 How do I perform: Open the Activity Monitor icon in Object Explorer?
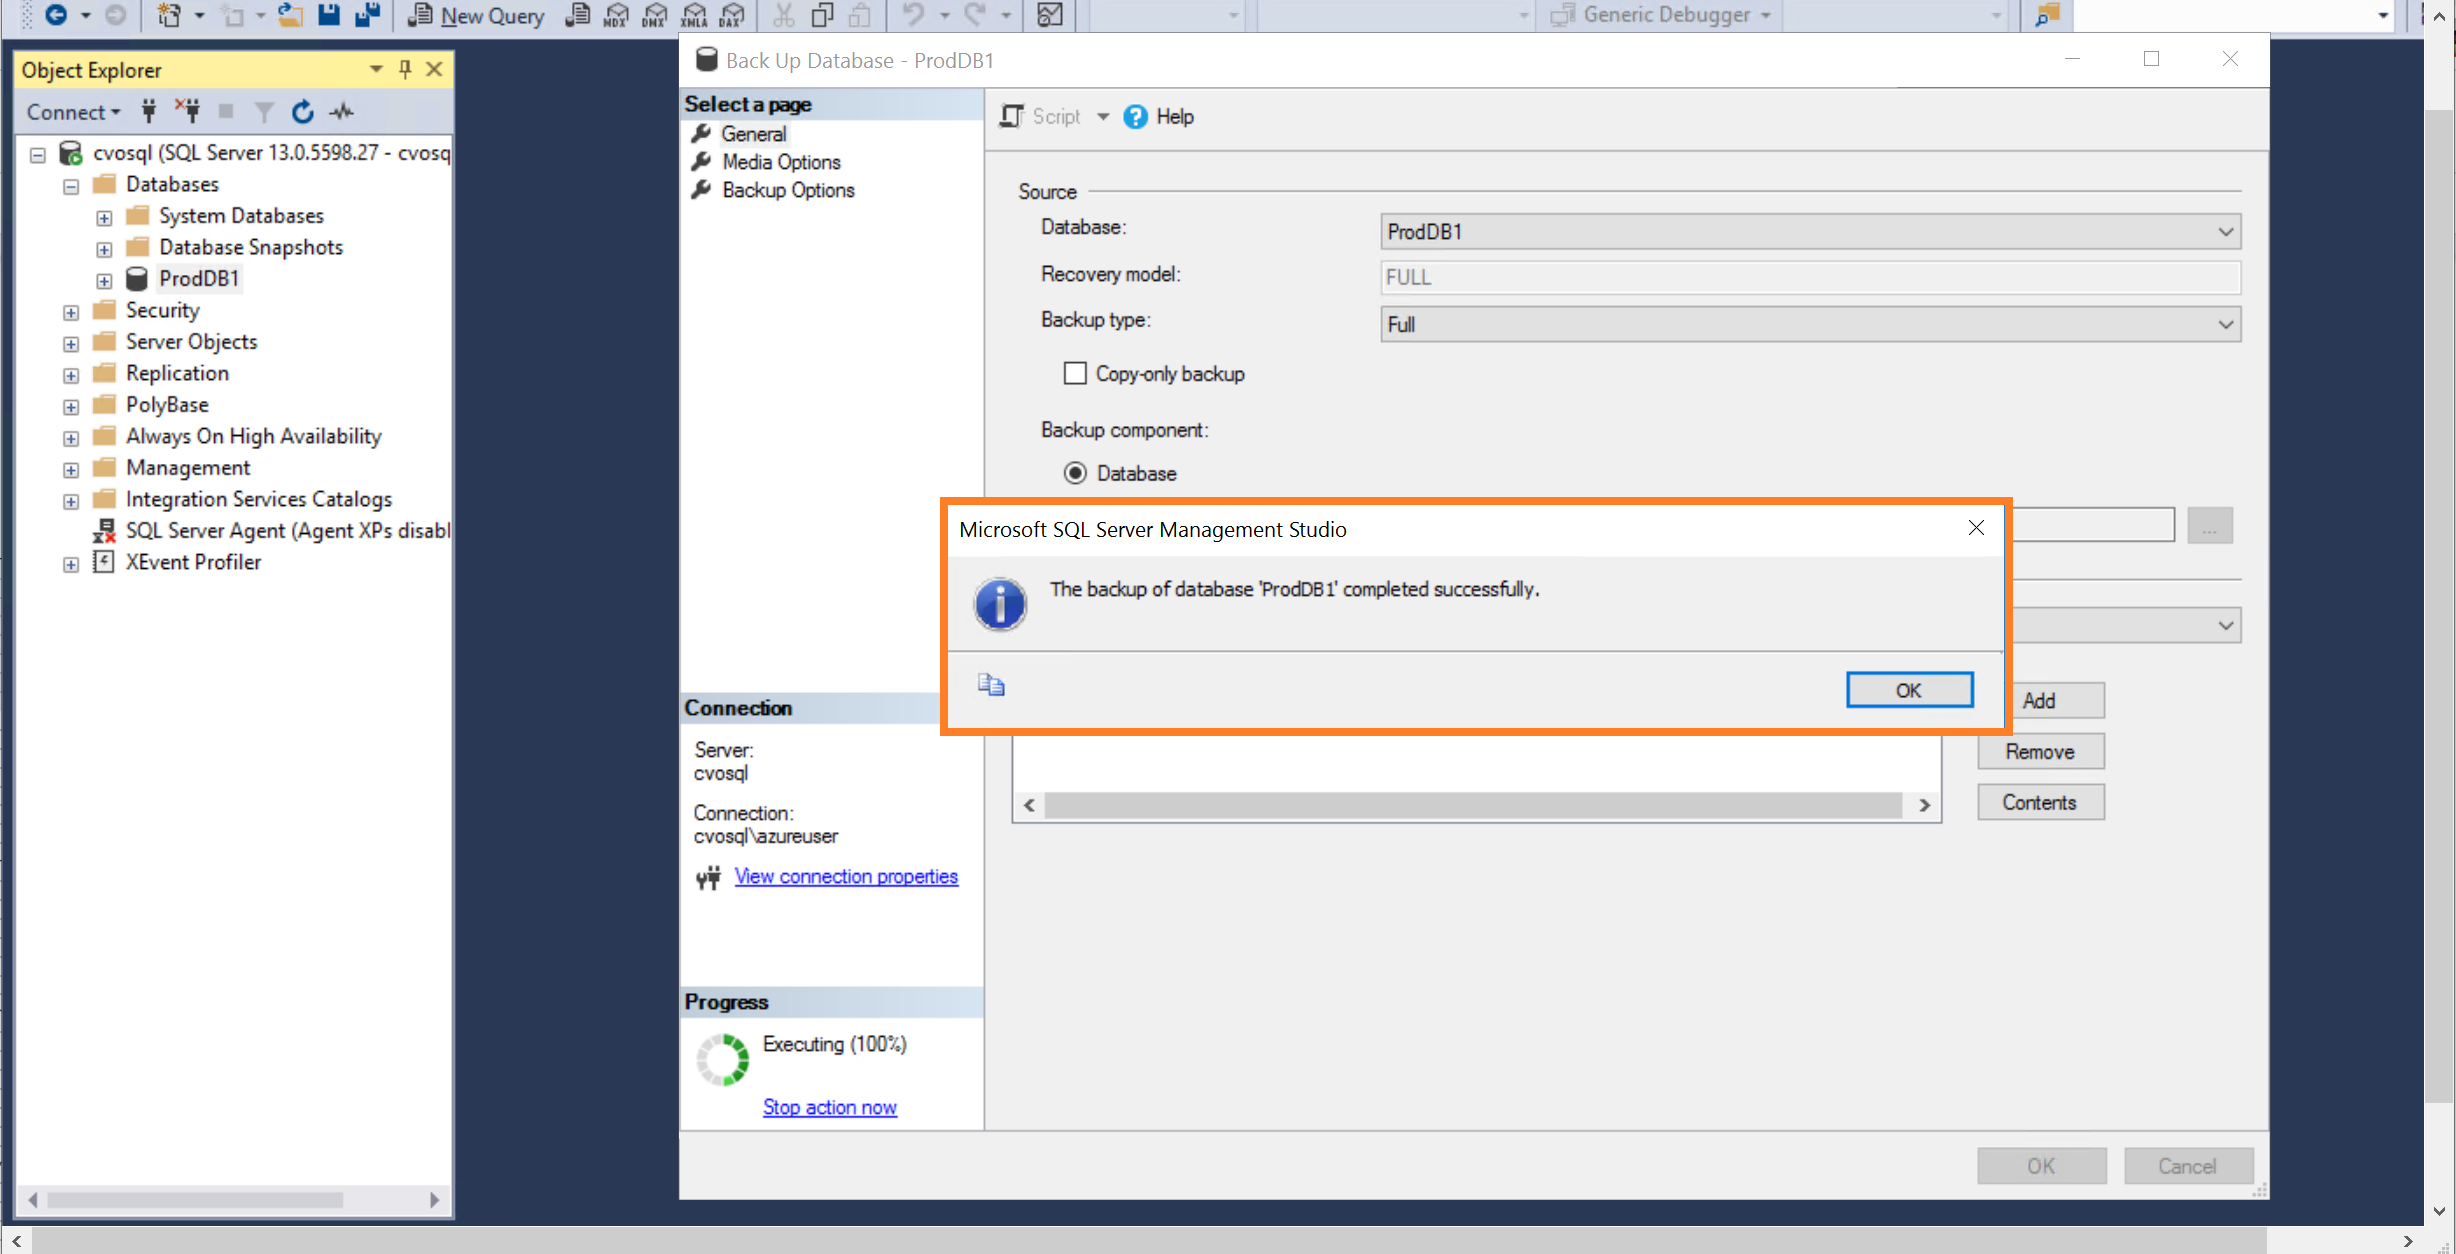pos(342,112)
